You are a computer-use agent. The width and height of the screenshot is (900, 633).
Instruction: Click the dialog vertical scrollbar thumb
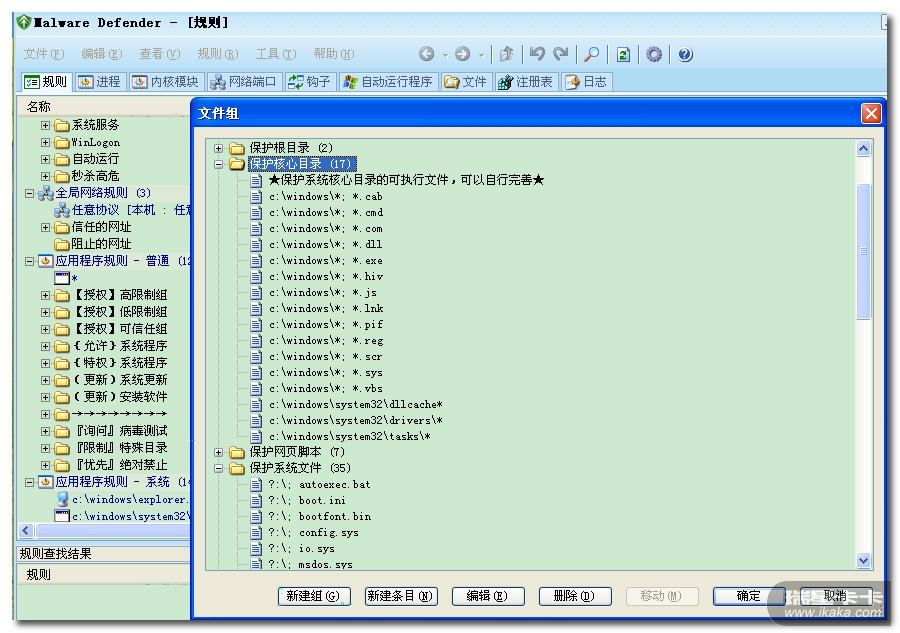(864, 251)
